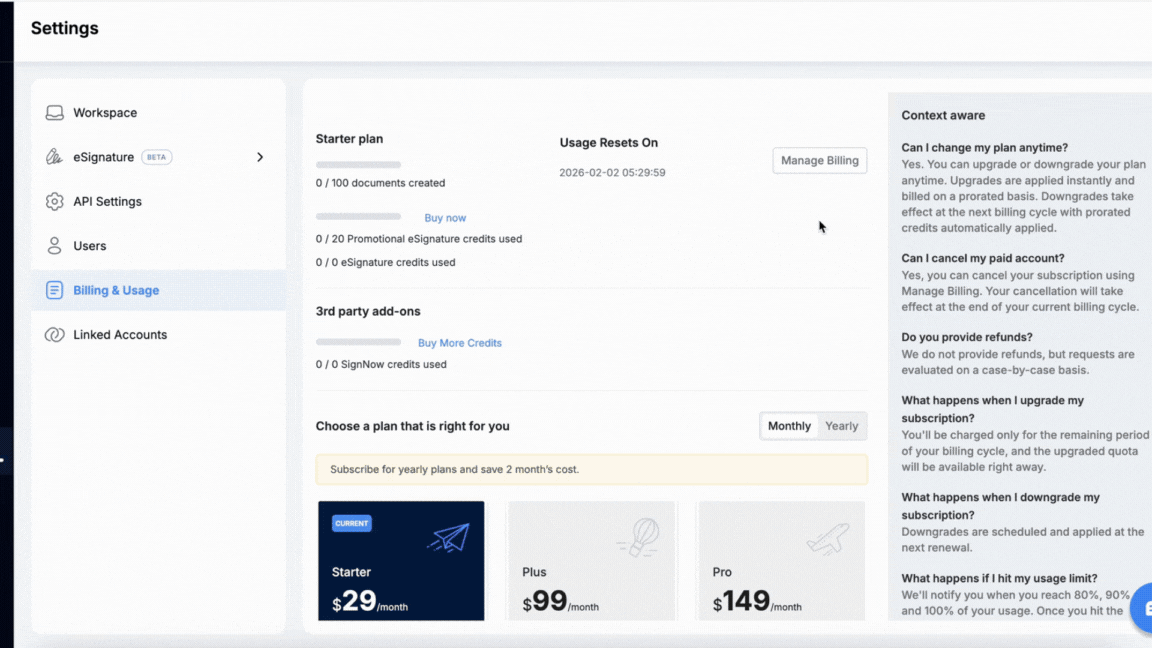
Task: Click the documents created usage progress bar
Action: [x=358, y=165]
